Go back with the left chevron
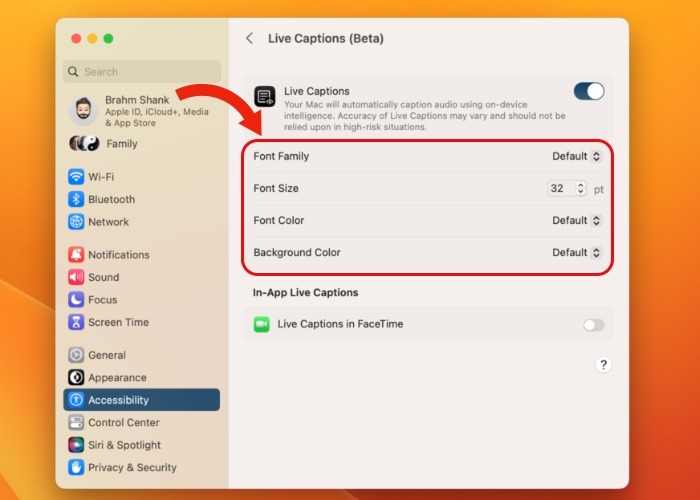Screen dimensions: 700x500 (250, 38)
